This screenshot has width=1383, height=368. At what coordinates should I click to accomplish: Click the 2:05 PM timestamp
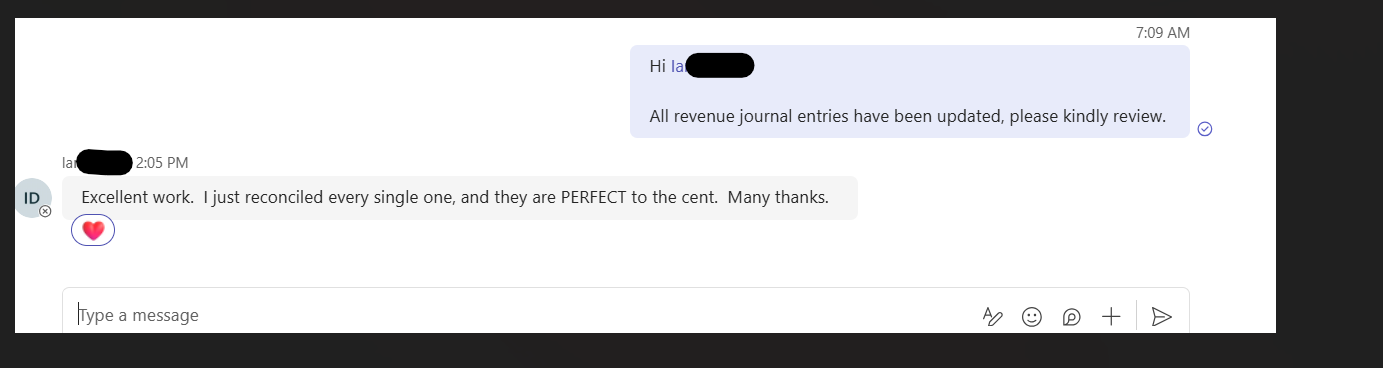click(162, 163)
